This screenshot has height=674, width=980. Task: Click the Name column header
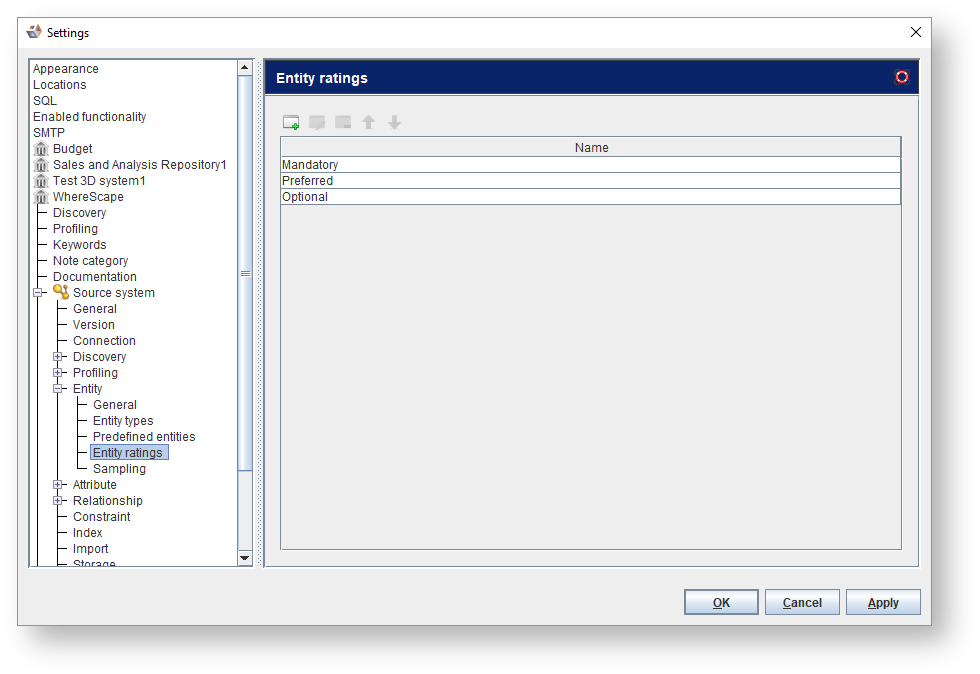(591, 148)
